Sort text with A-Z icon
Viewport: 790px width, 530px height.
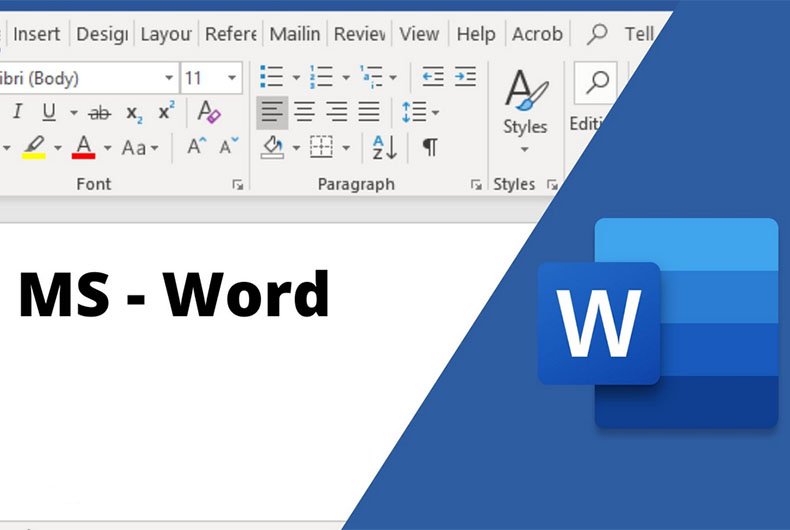click(385, 148)
